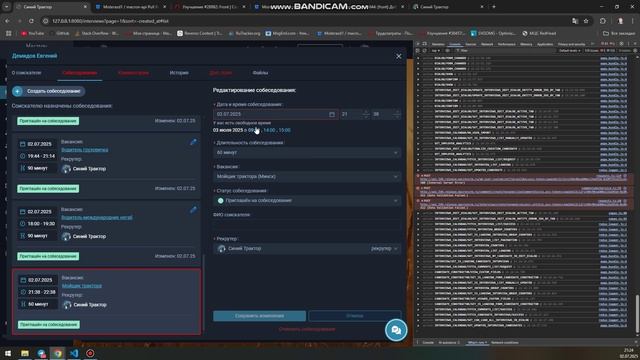Save the interview changes

pyautogui.click(x=259, y=316)
